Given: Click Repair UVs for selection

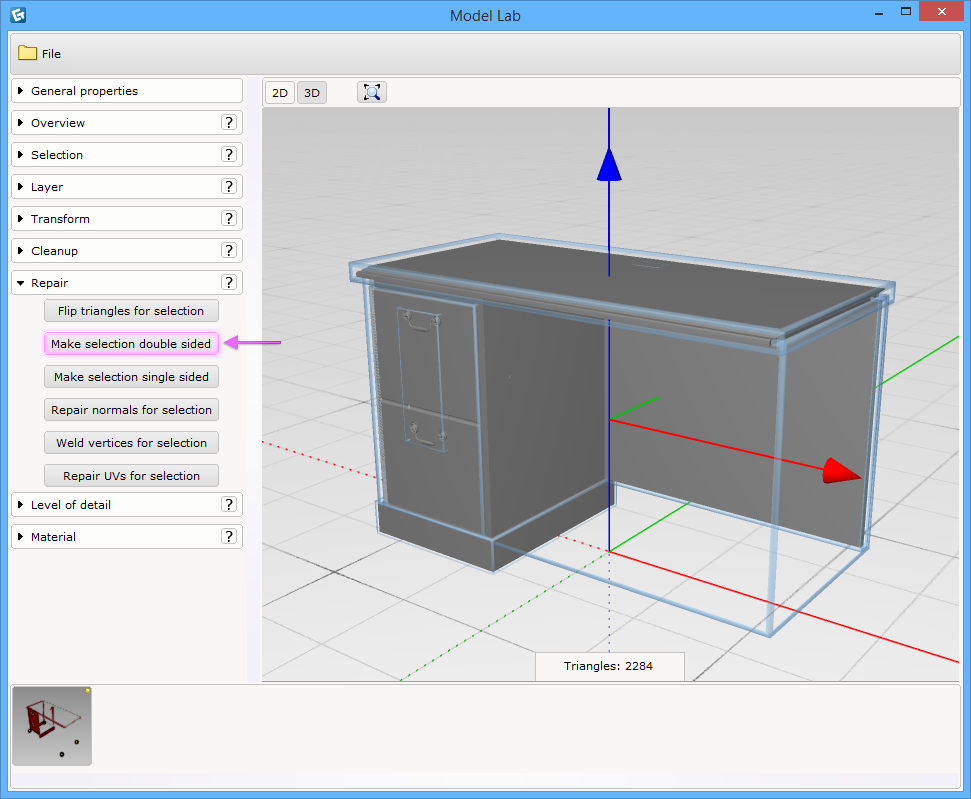Looking at the screenshot, I should tap(131, 476).
